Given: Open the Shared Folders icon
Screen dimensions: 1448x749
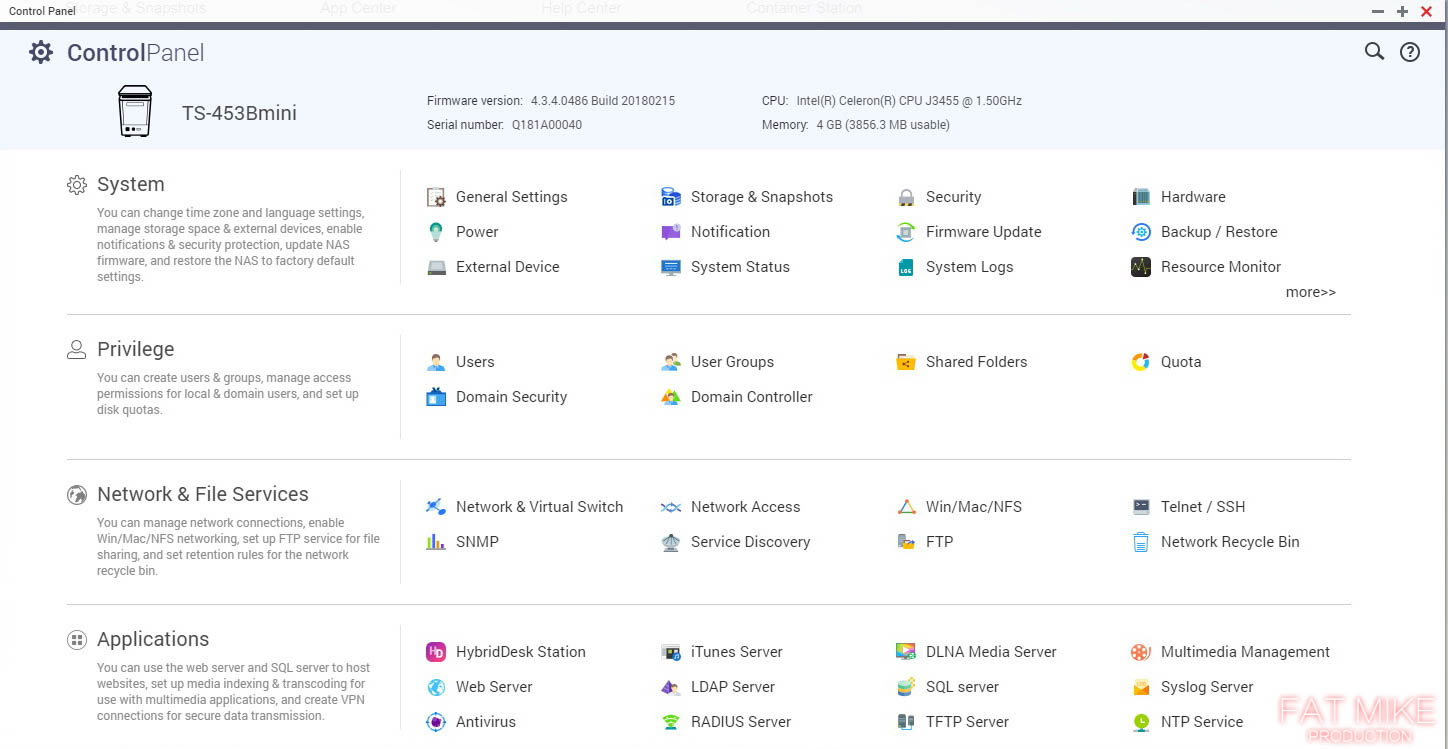Looking at the screenshot, I should point(906,362).
